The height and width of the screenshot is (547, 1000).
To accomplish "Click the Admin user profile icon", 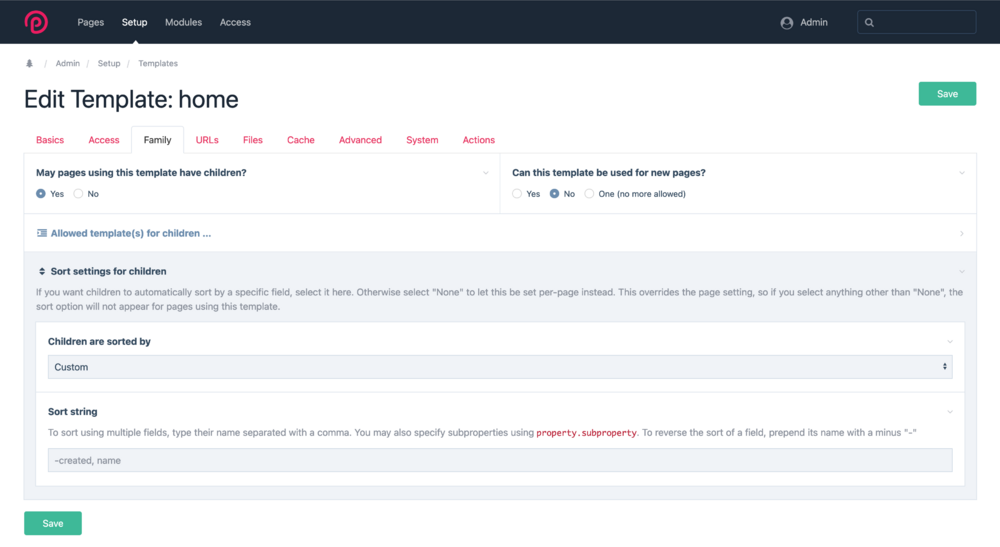I will [x=787, y=23].
